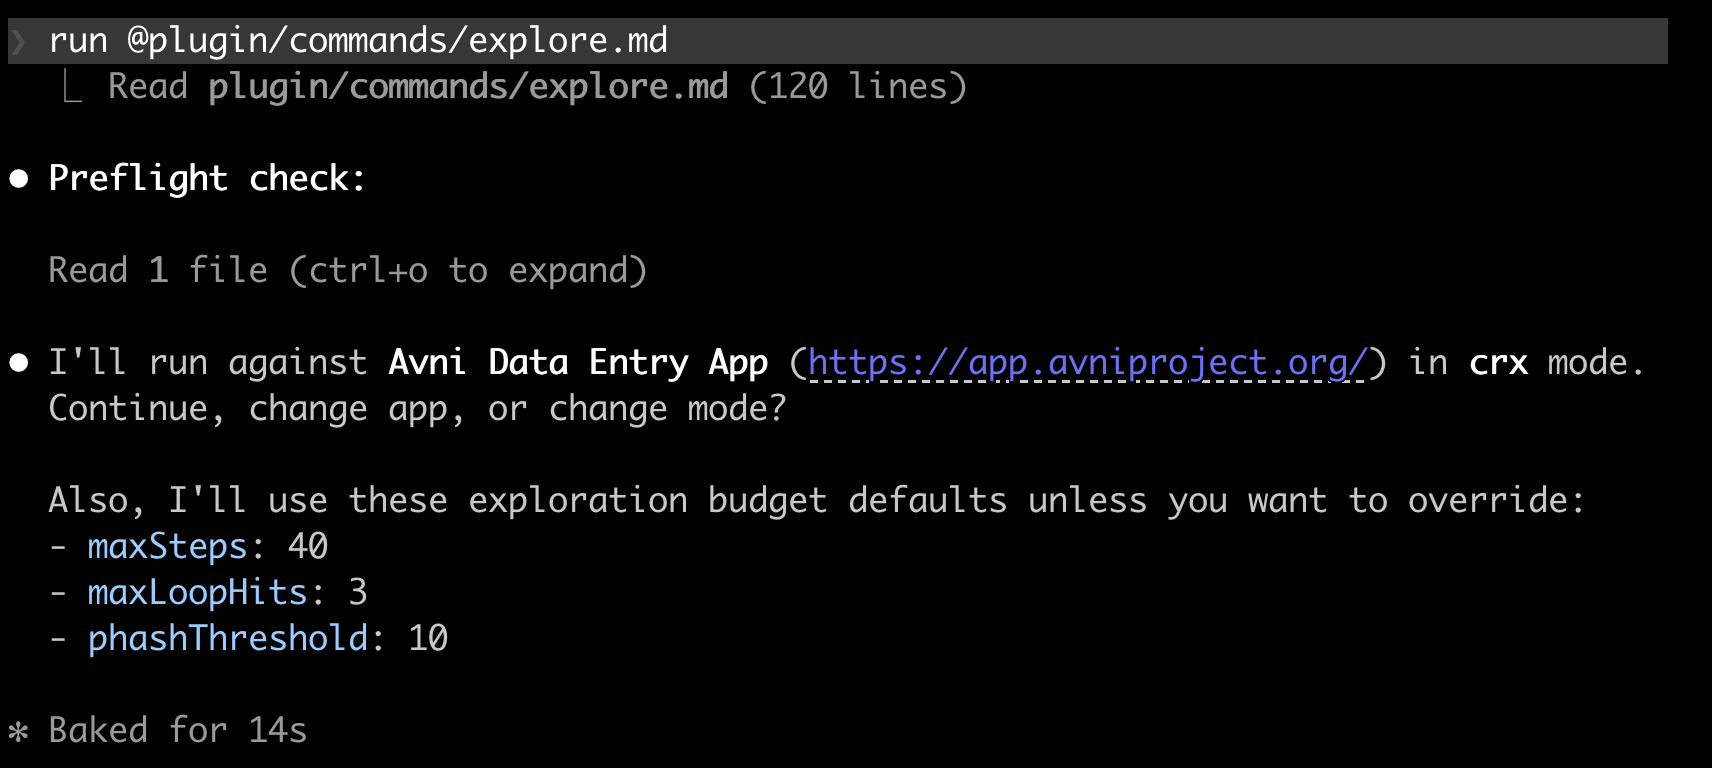This screenshot has width=1712, height=768.
Task: Open the https://app.avniproject.org/ link
Action: tap(1087, 362)
